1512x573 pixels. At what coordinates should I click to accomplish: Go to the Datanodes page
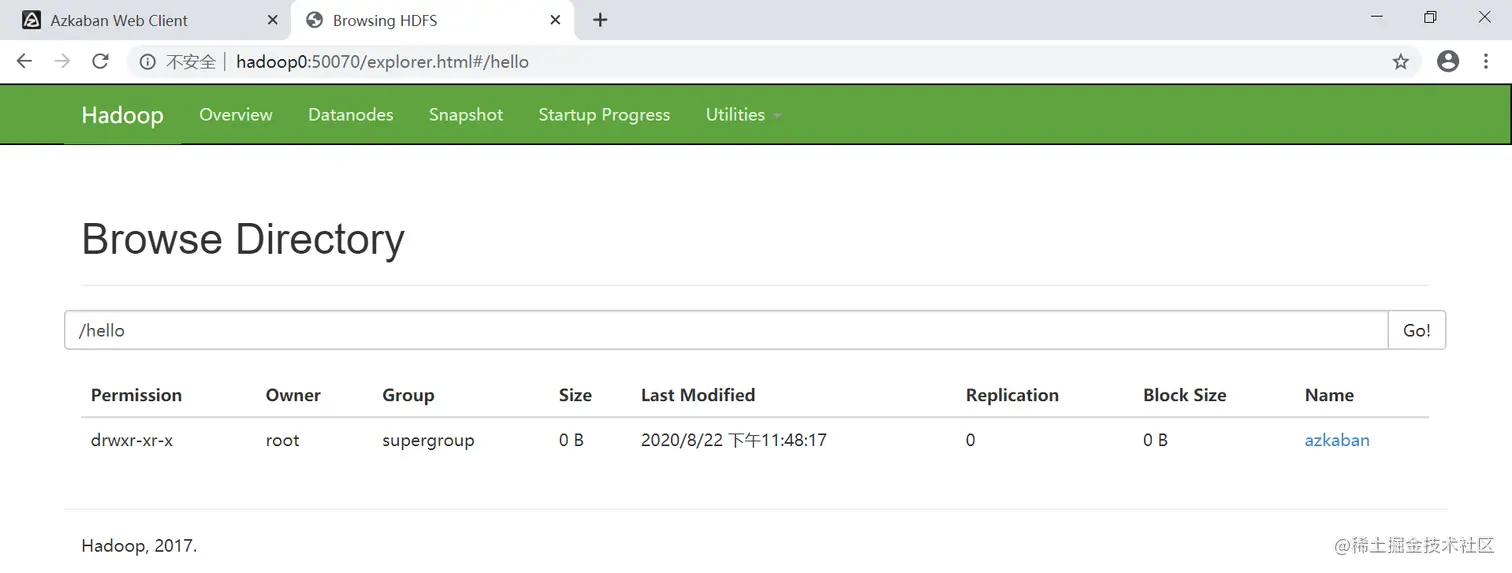(350, 115)
